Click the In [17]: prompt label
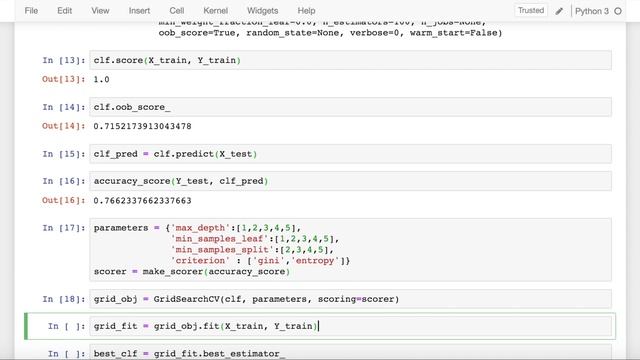Image resolution: width=640 pixels, height=360 pixels. (64, 228)
